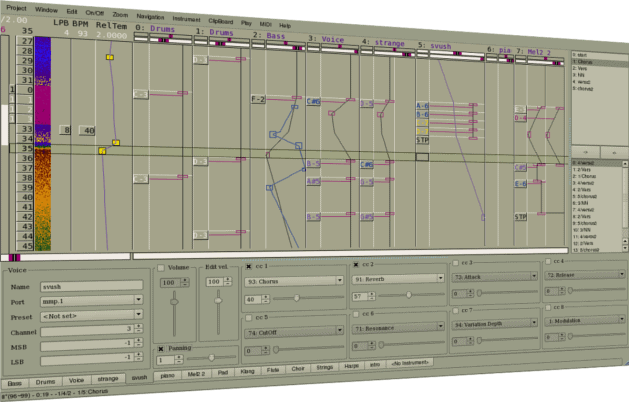Viewport: 636px width, 410px height.
Task: Adjust the Volume vertical slider
Action: coord(174,313)
